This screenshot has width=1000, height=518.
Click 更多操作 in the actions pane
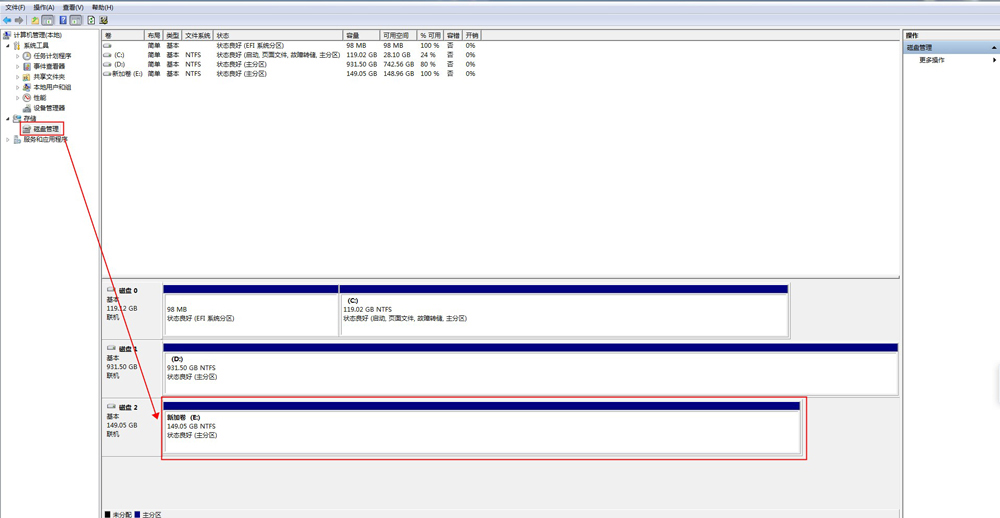click(x=932, y=60)
